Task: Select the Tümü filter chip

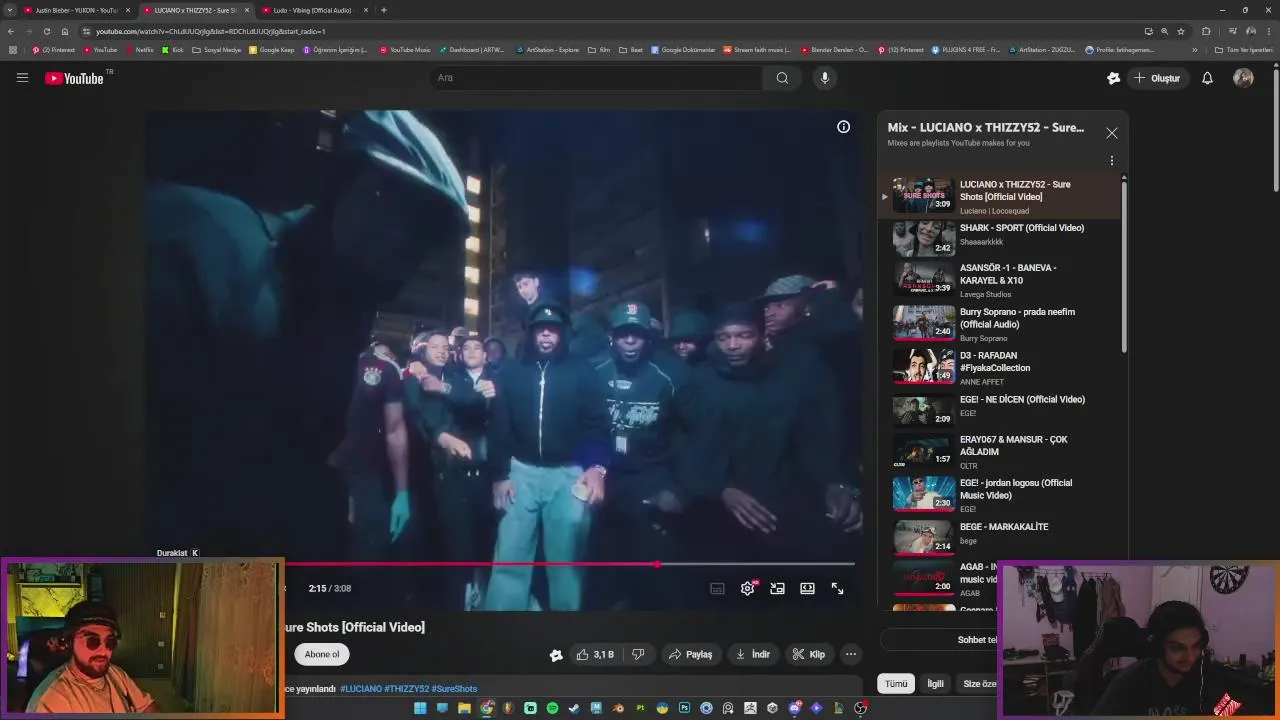Action: [896, 684]
